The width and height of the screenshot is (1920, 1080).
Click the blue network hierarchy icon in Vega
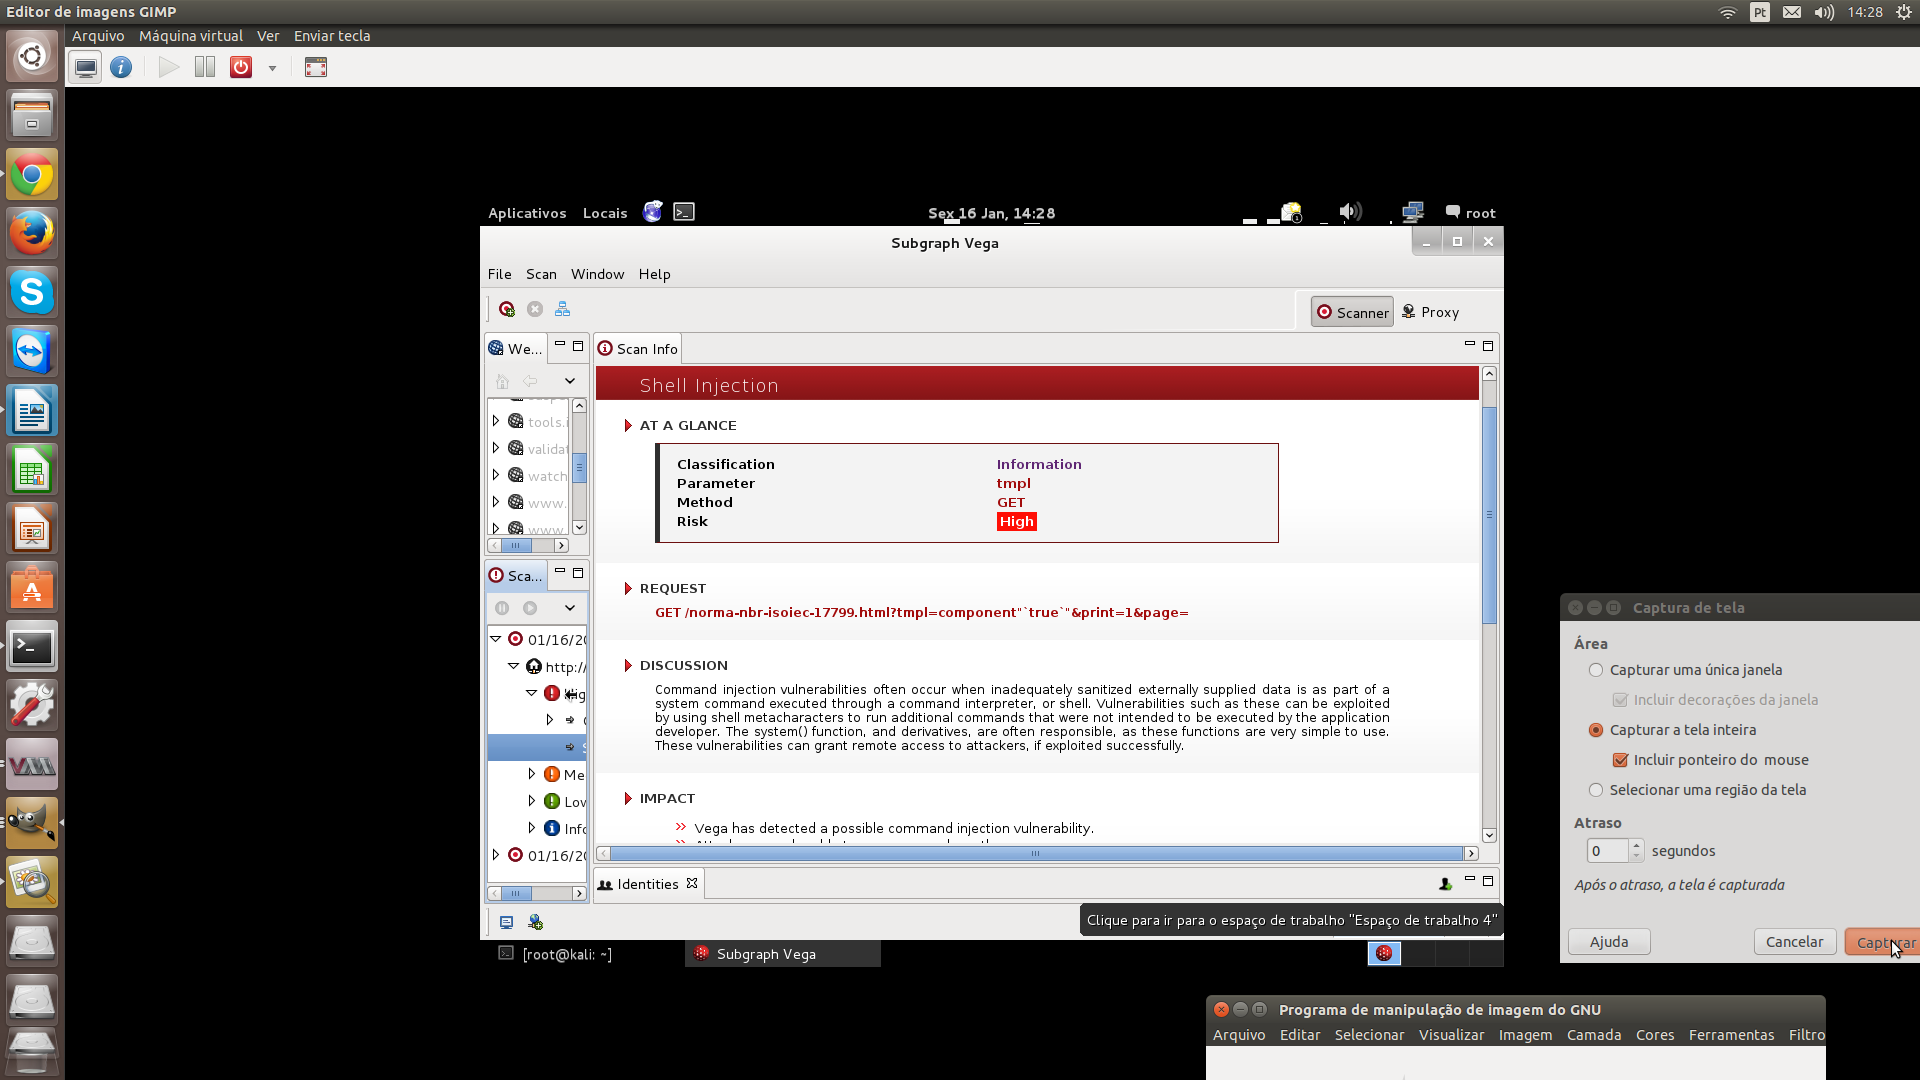(x=563, y=310)
